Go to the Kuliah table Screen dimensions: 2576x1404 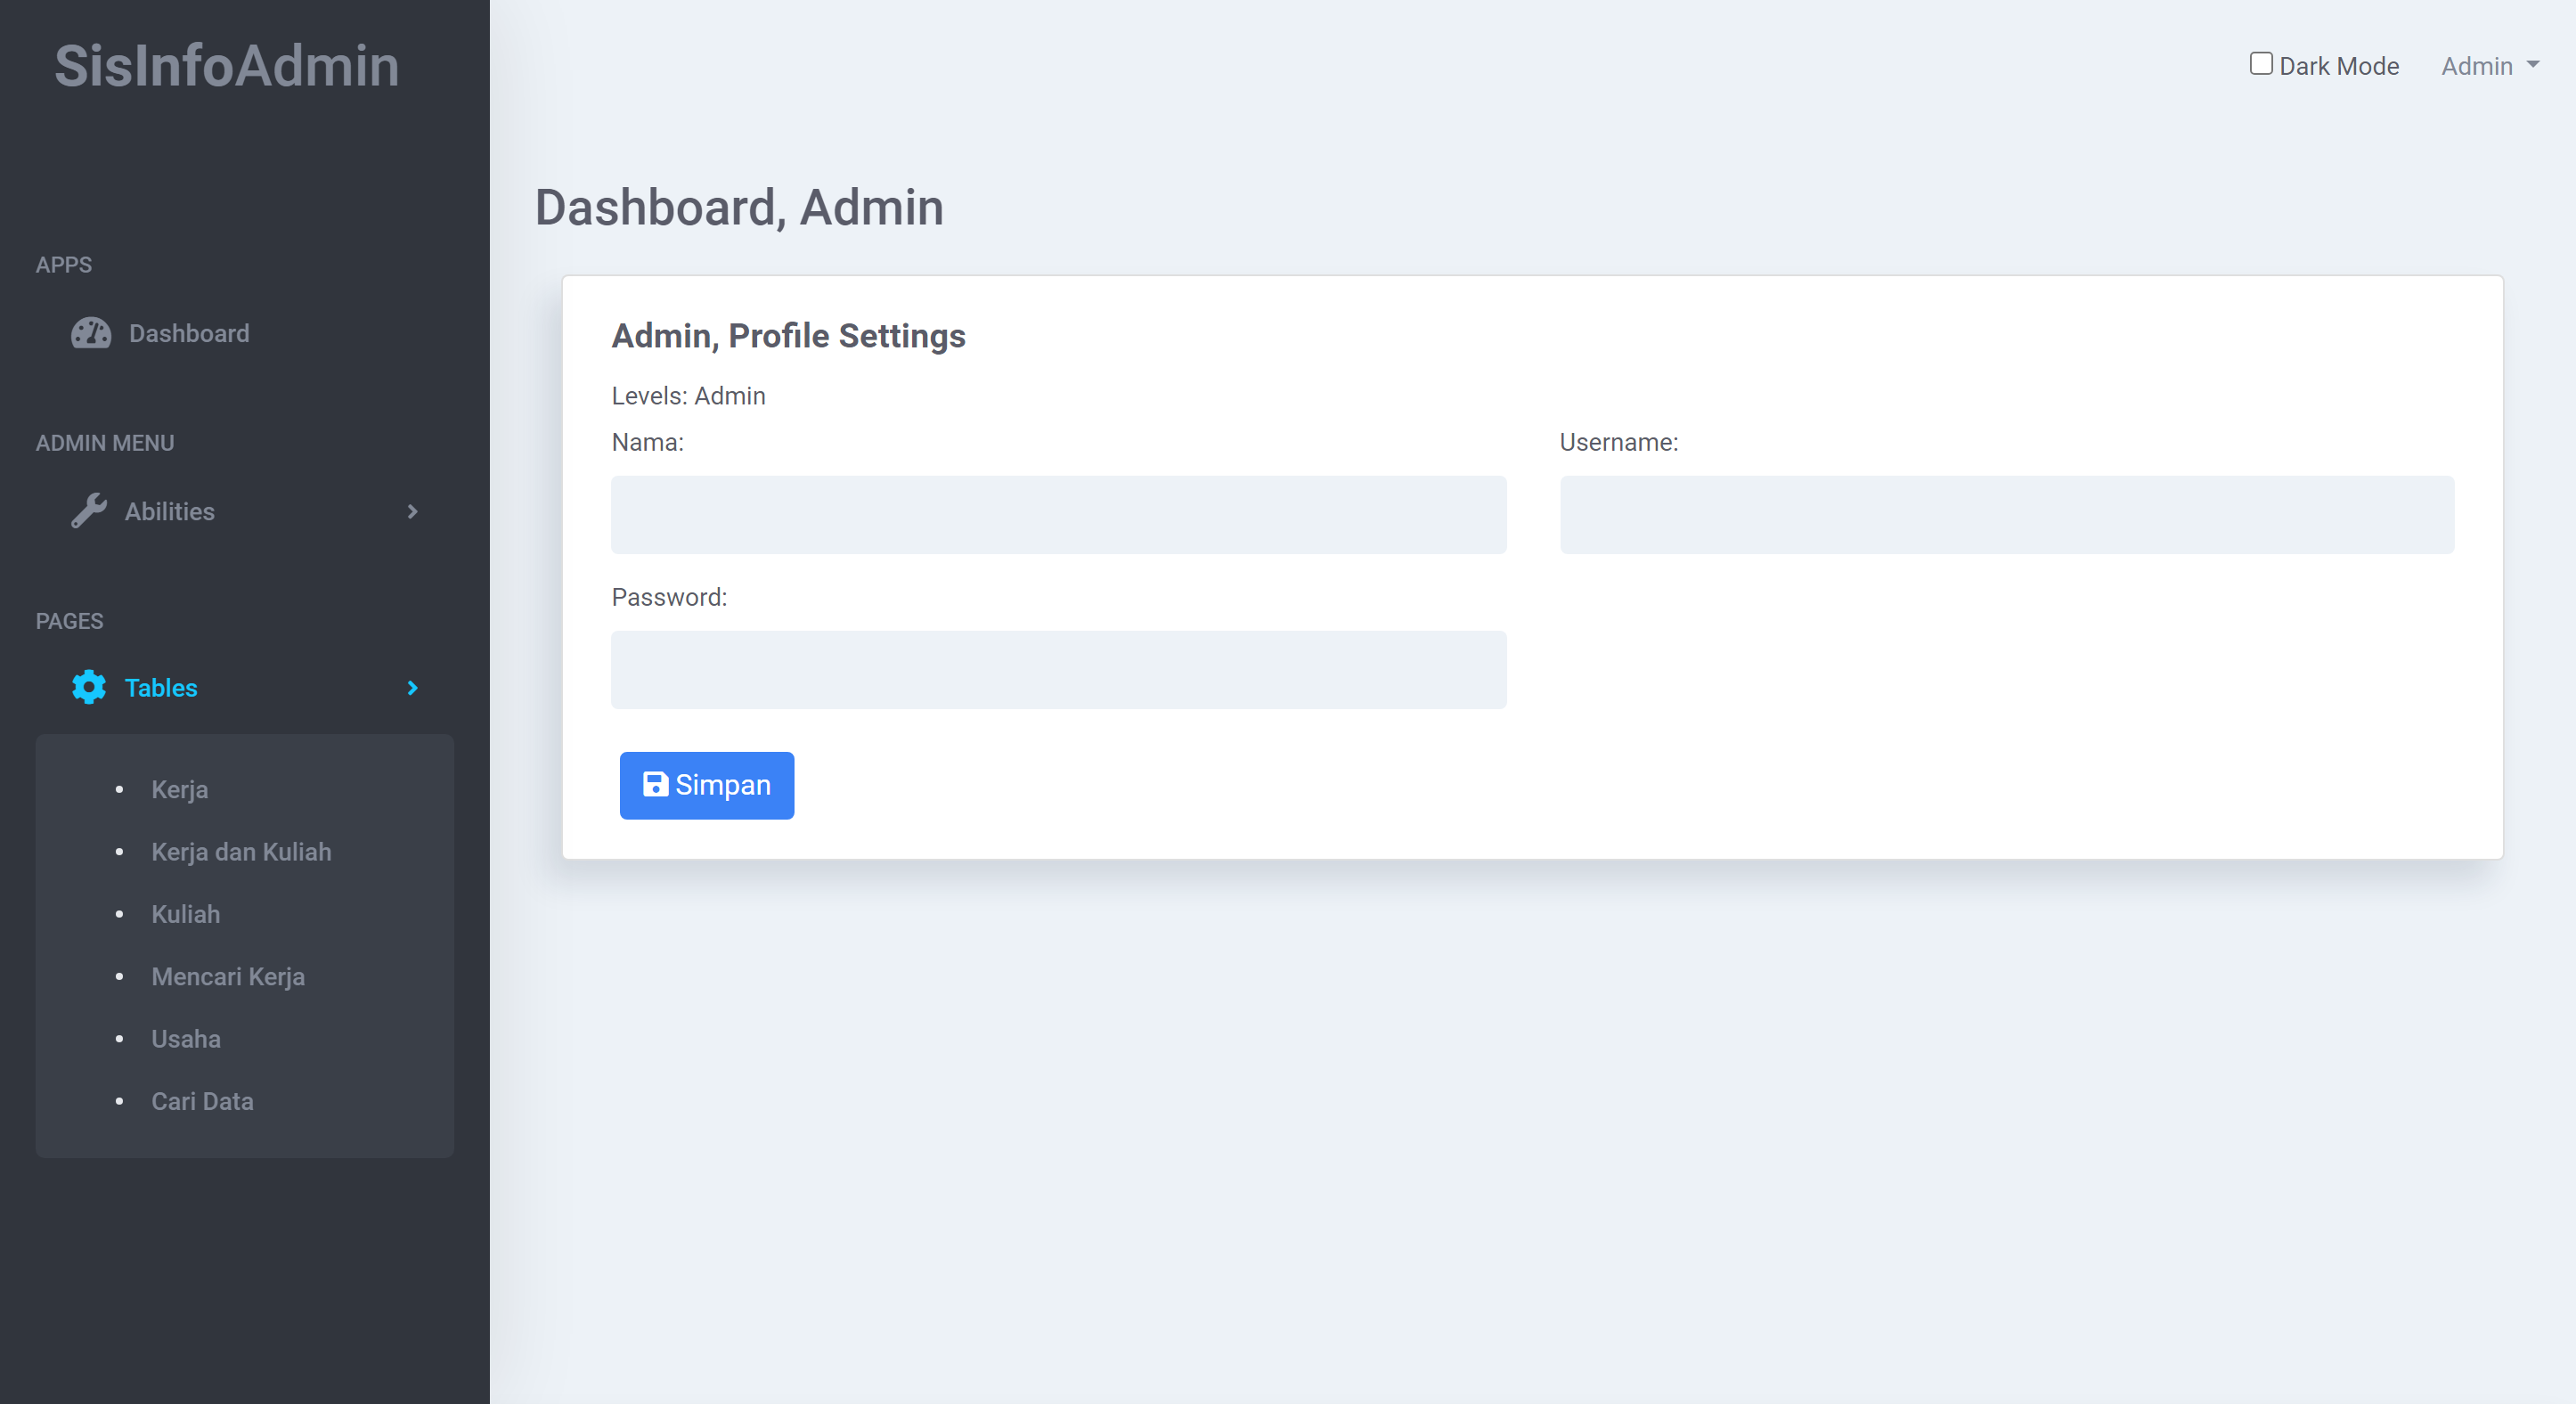(186, 914)
